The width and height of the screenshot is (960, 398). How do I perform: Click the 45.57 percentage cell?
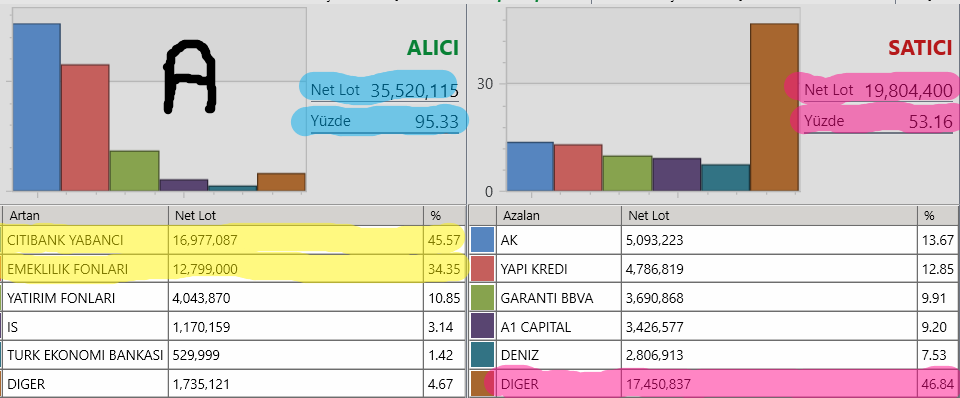(x=443, y=240)
